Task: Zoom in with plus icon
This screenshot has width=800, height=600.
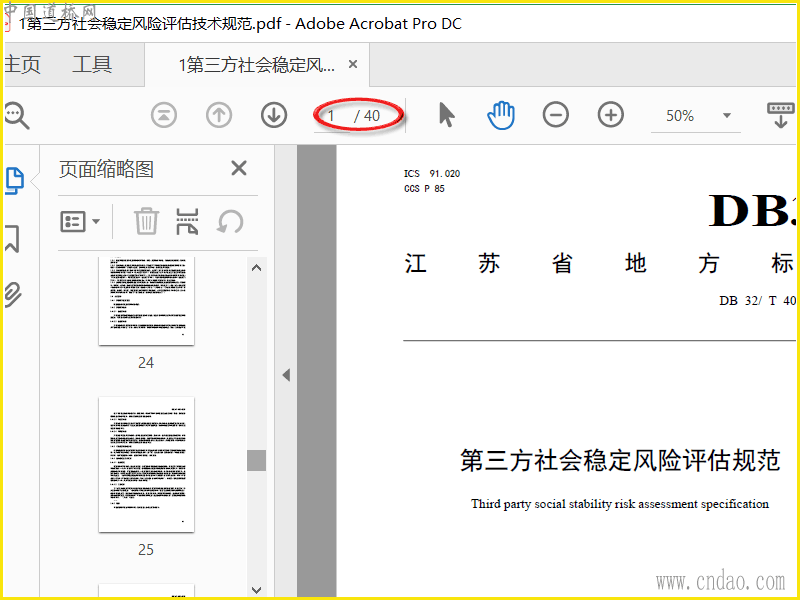Action: (611, 115)
